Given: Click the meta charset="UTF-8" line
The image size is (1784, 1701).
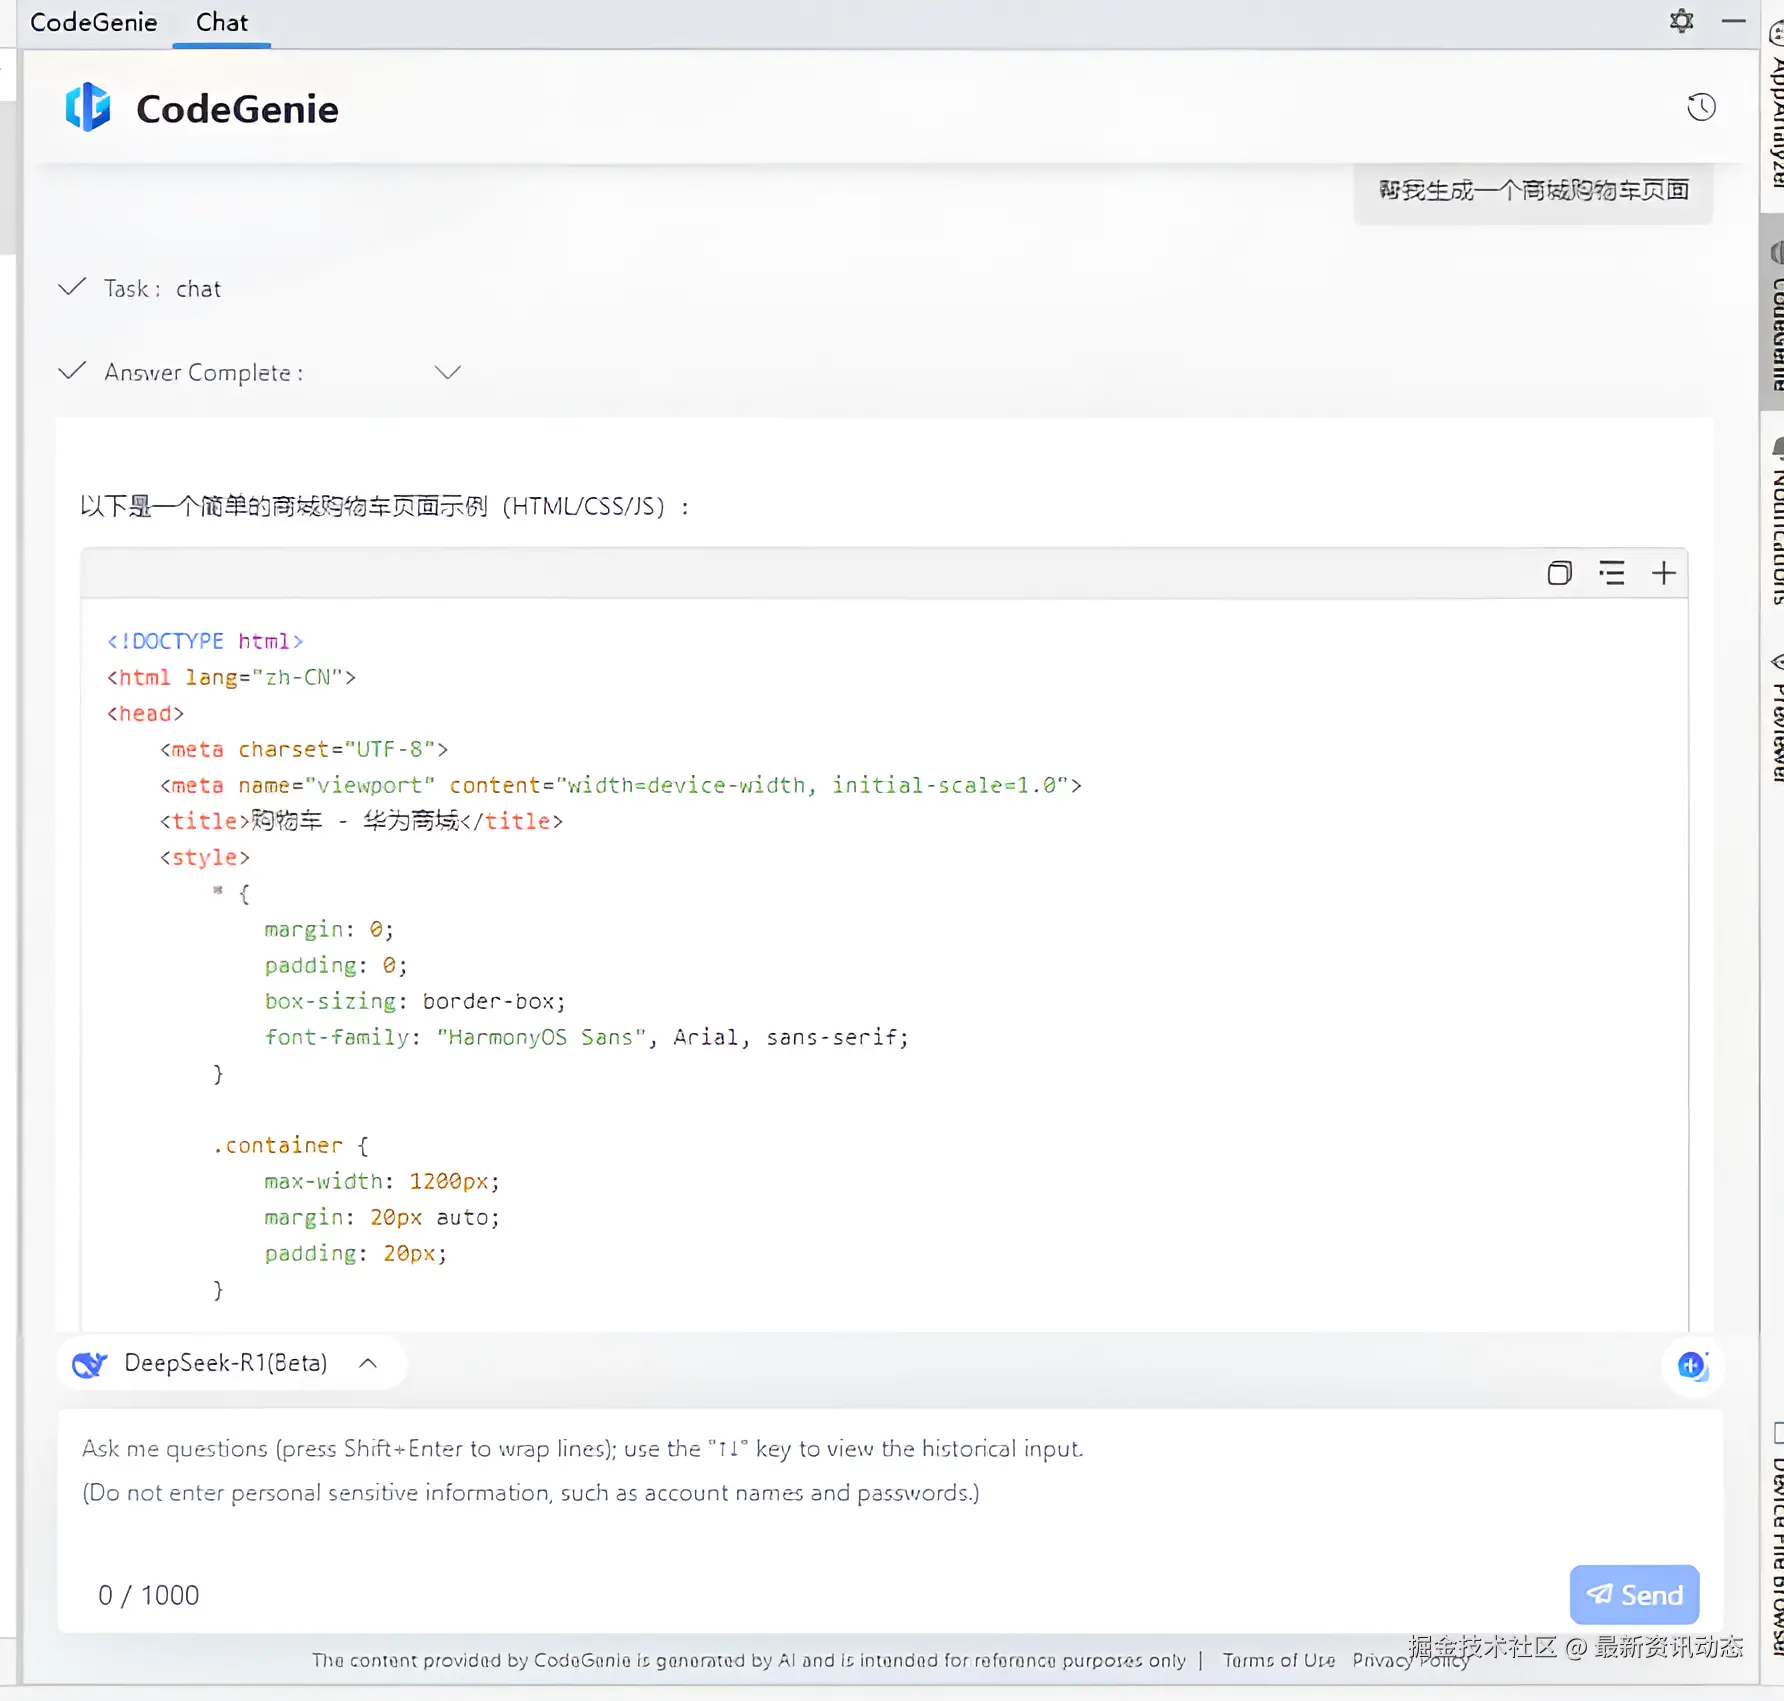Looking at the screenshot, I should pos(304,749).
